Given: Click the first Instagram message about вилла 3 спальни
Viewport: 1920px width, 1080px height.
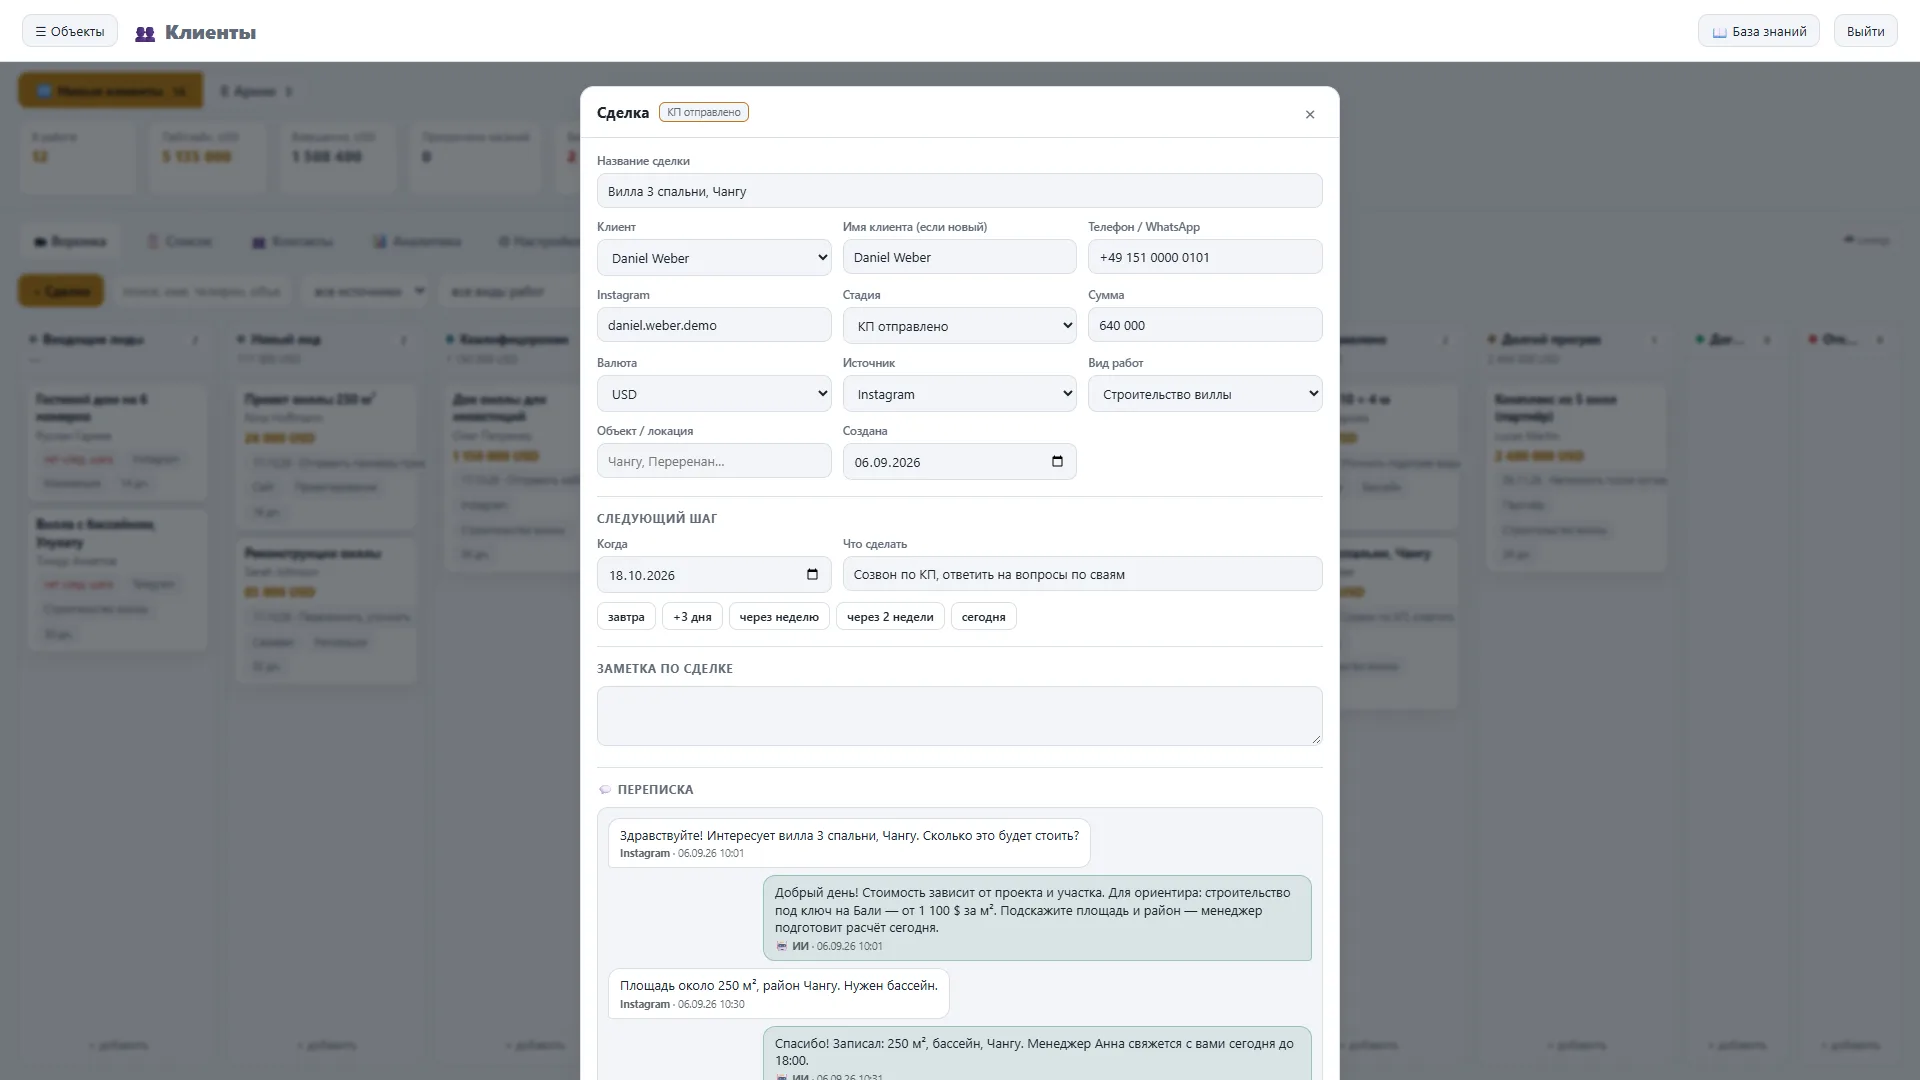Looking at the screenshot, I should (x=849, y=843).
